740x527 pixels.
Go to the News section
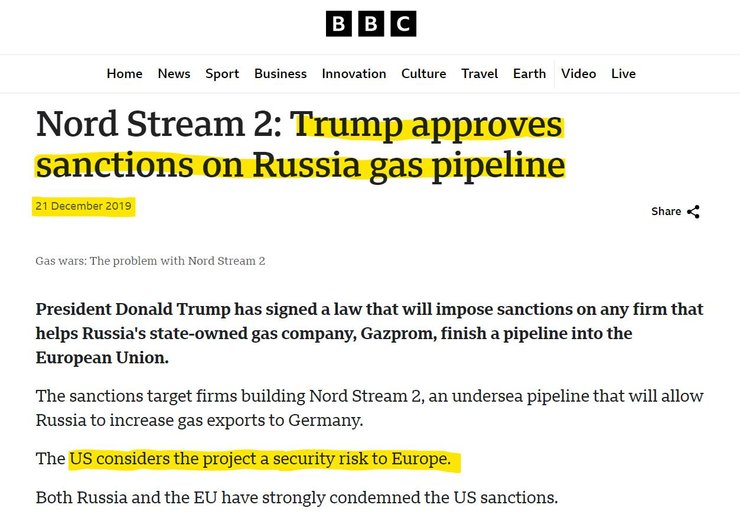[x=174, y=74]
